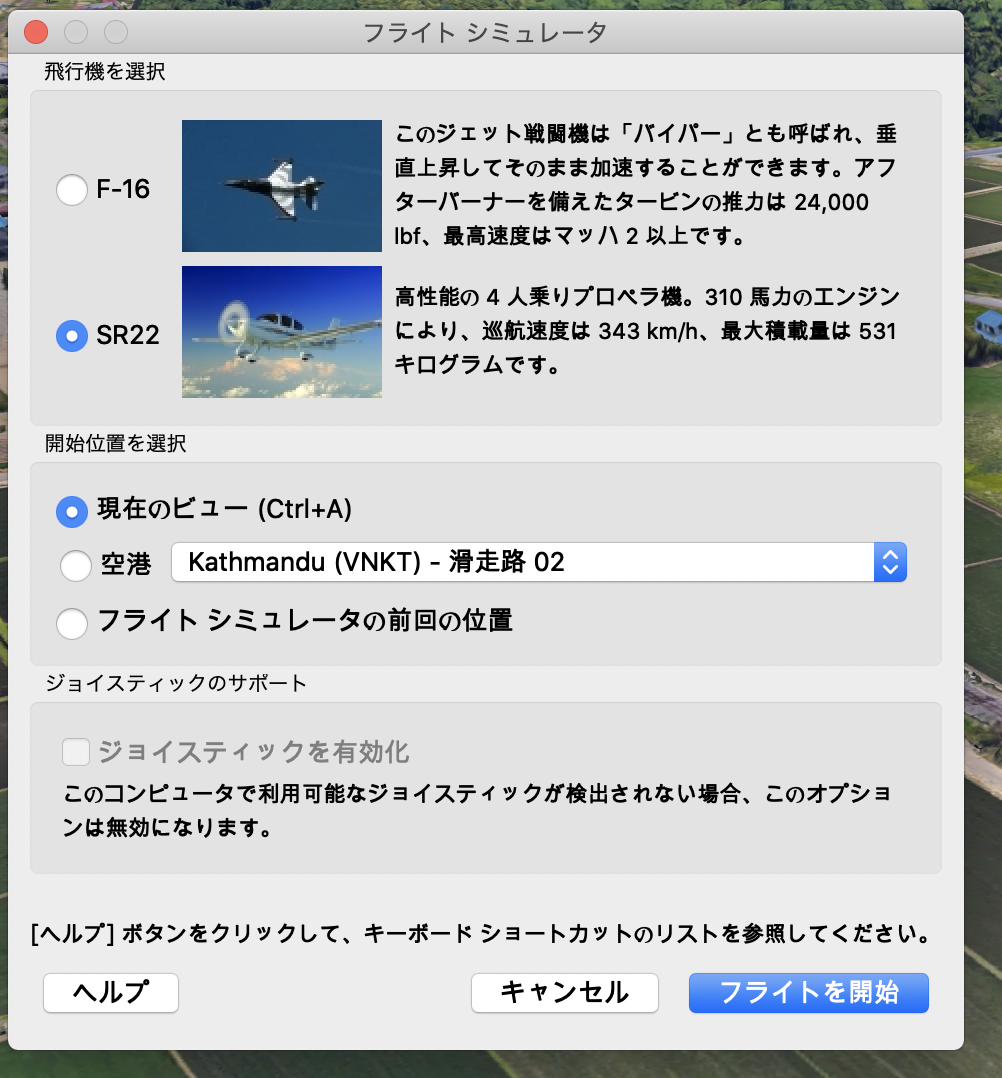The image size is (1002, 1078).
Task: Click the 開始位置を選択 section heading
Action: point(116,443)
